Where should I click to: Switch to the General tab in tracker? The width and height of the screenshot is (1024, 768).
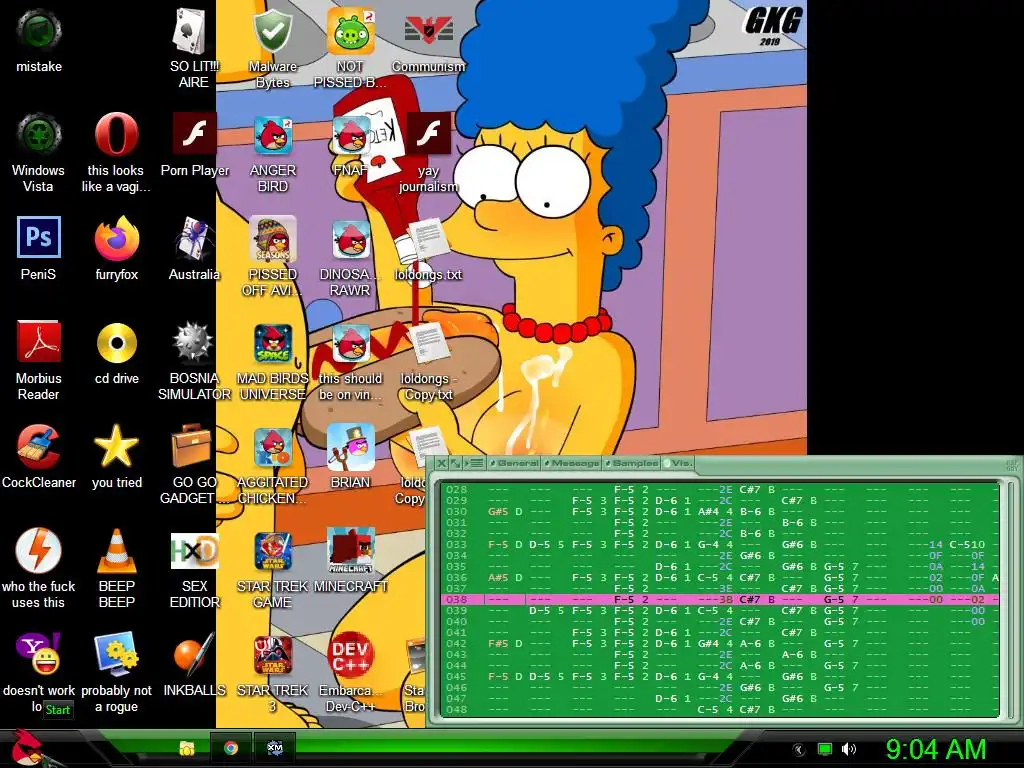click(515, 463)
